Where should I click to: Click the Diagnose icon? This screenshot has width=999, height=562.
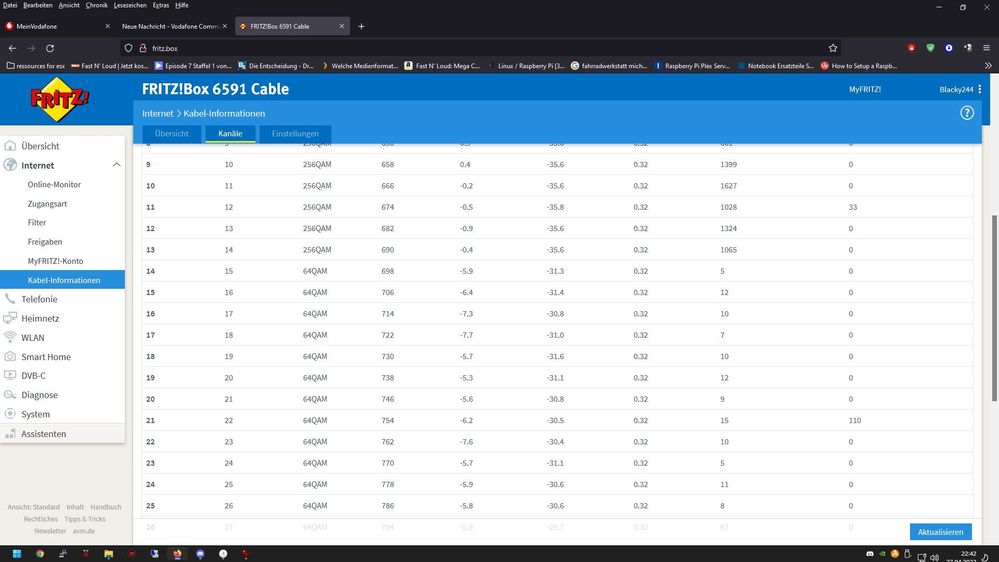pos(10,395)
